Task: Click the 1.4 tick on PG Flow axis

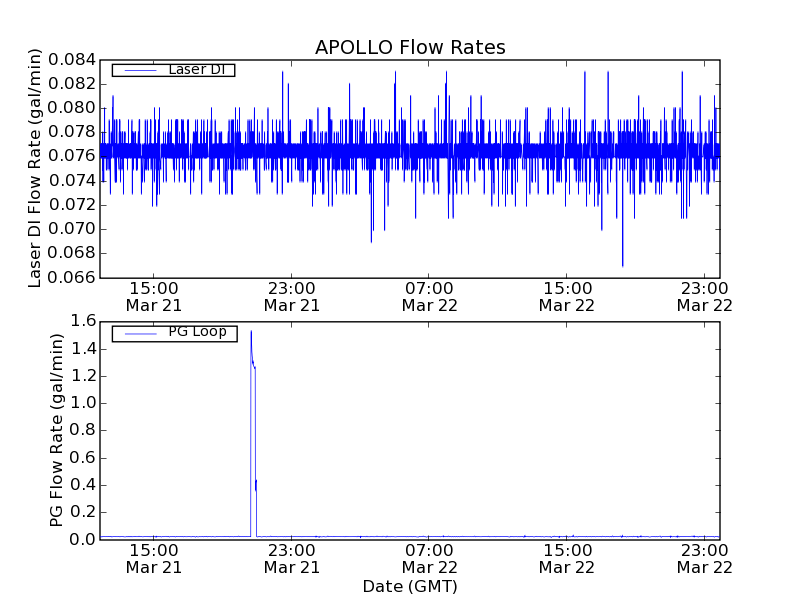Action: coord(83,349)
